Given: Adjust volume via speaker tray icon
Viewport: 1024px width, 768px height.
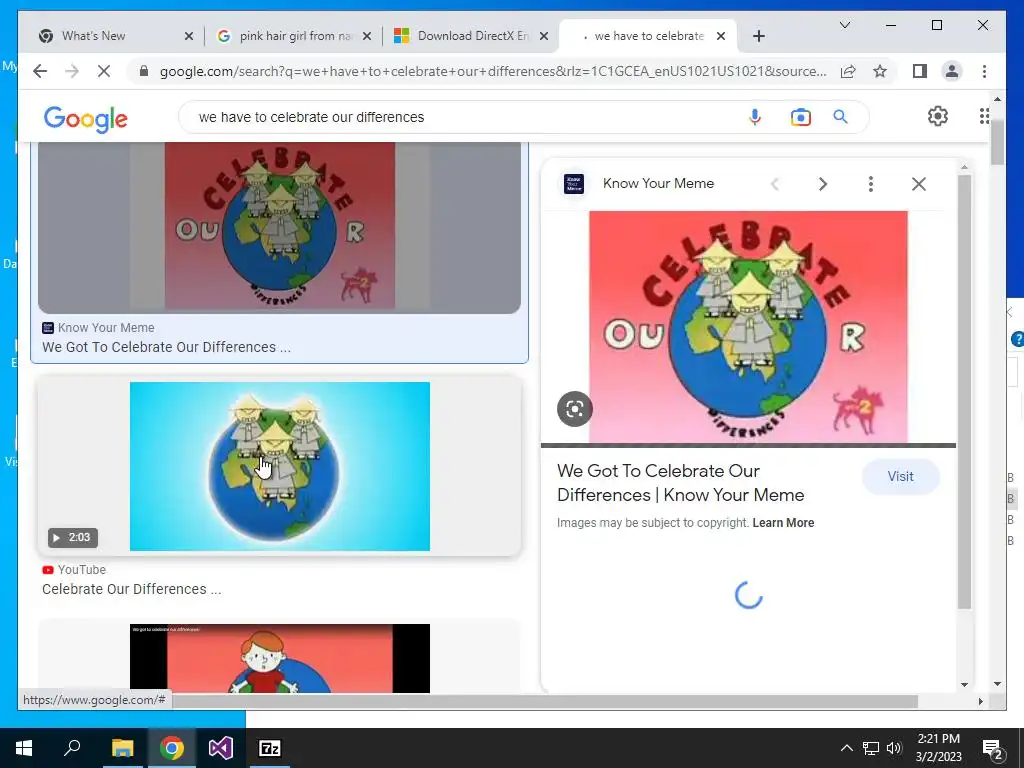Looking at the screenshot, I should pos(894,748).
